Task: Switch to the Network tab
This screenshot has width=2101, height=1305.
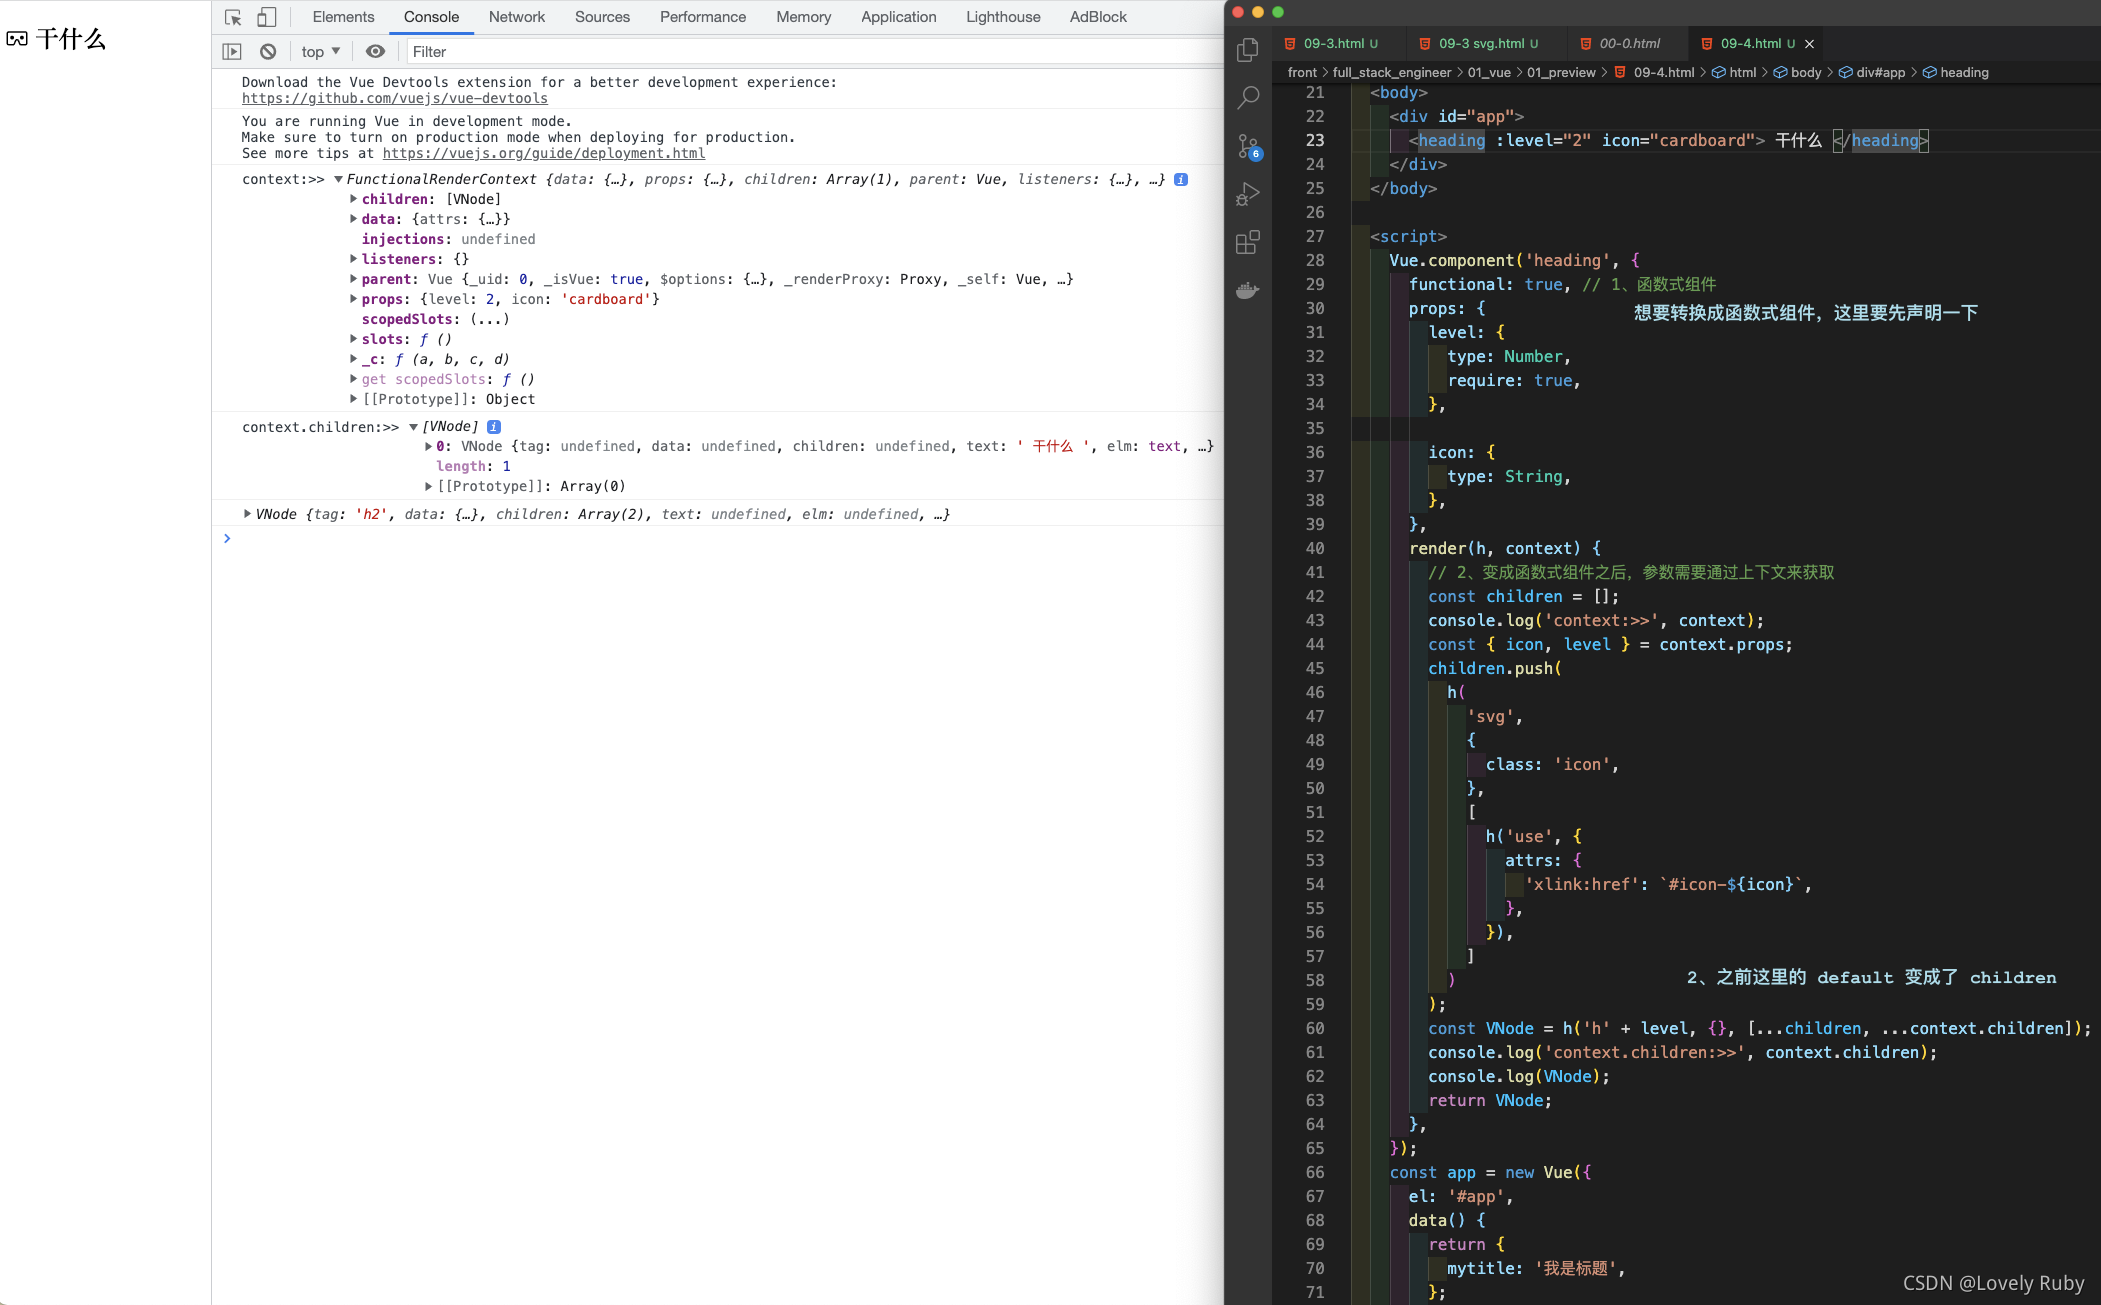Action: coord(516,17)
